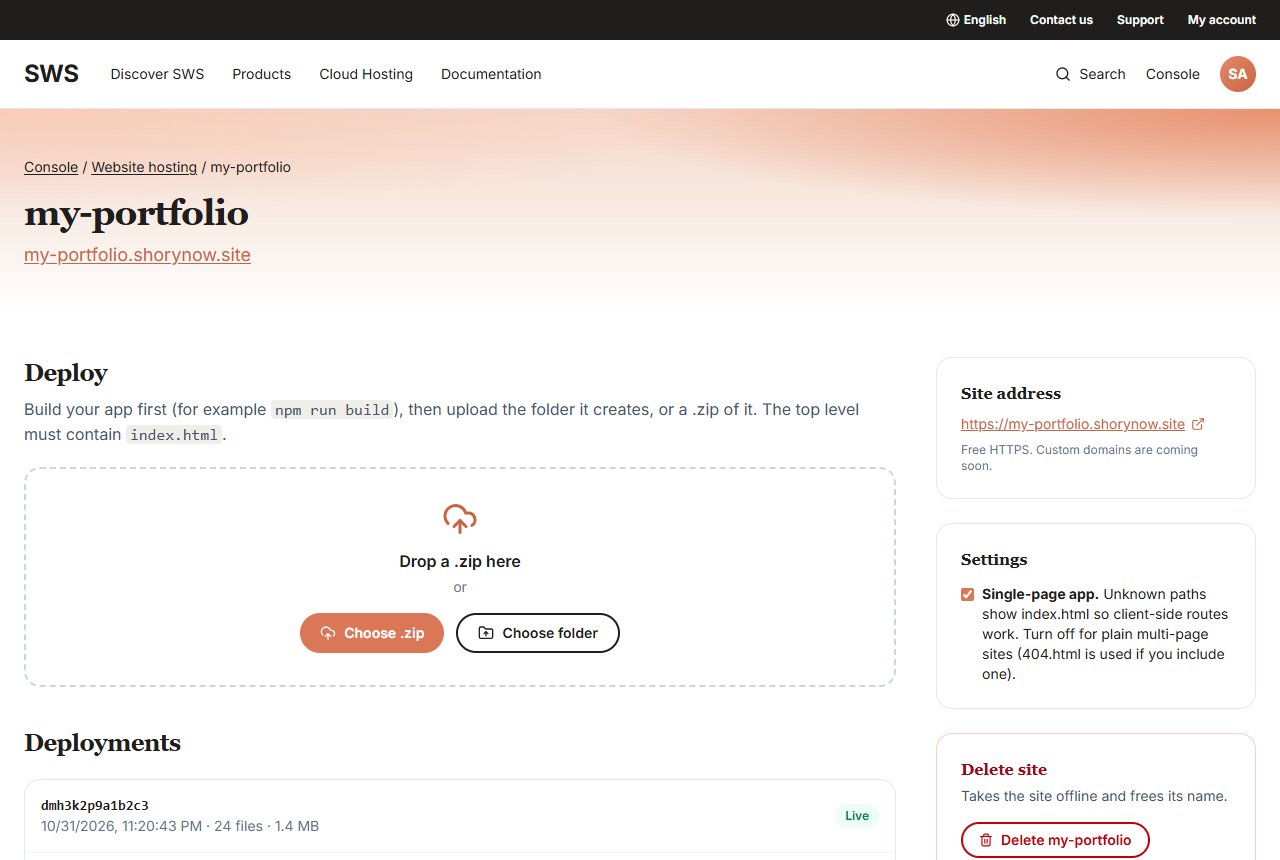
Task: Open the Support link
Action: 1140,20
